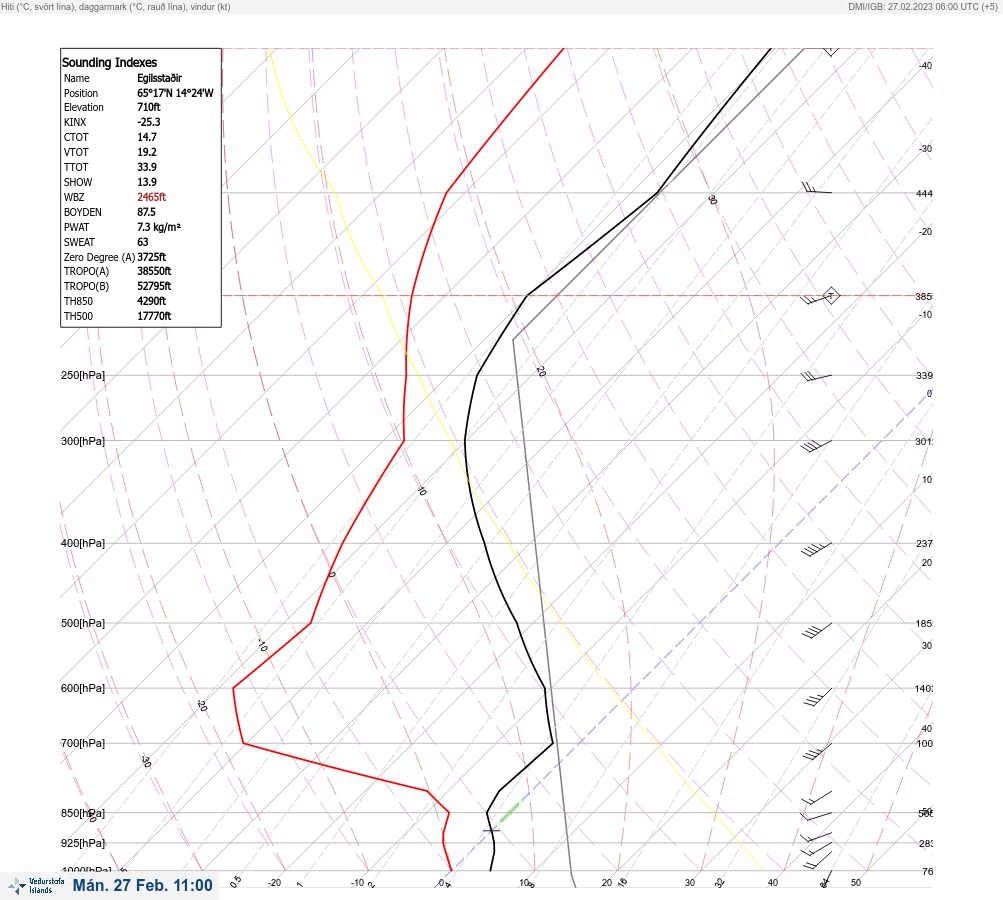1003x900 pixels.
Task: Click the 850[hPa] pressure label
Action: [x=83, y=813]
